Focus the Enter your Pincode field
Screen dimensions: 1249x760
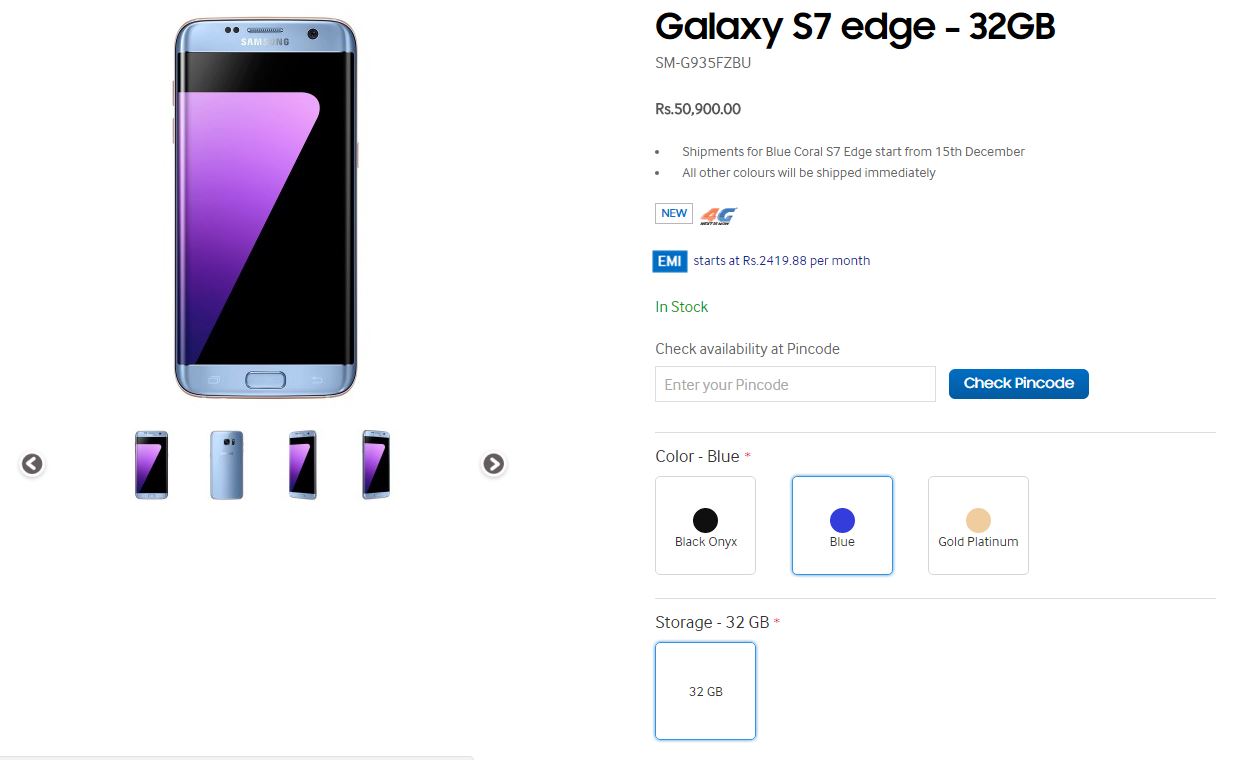[795, 385]
